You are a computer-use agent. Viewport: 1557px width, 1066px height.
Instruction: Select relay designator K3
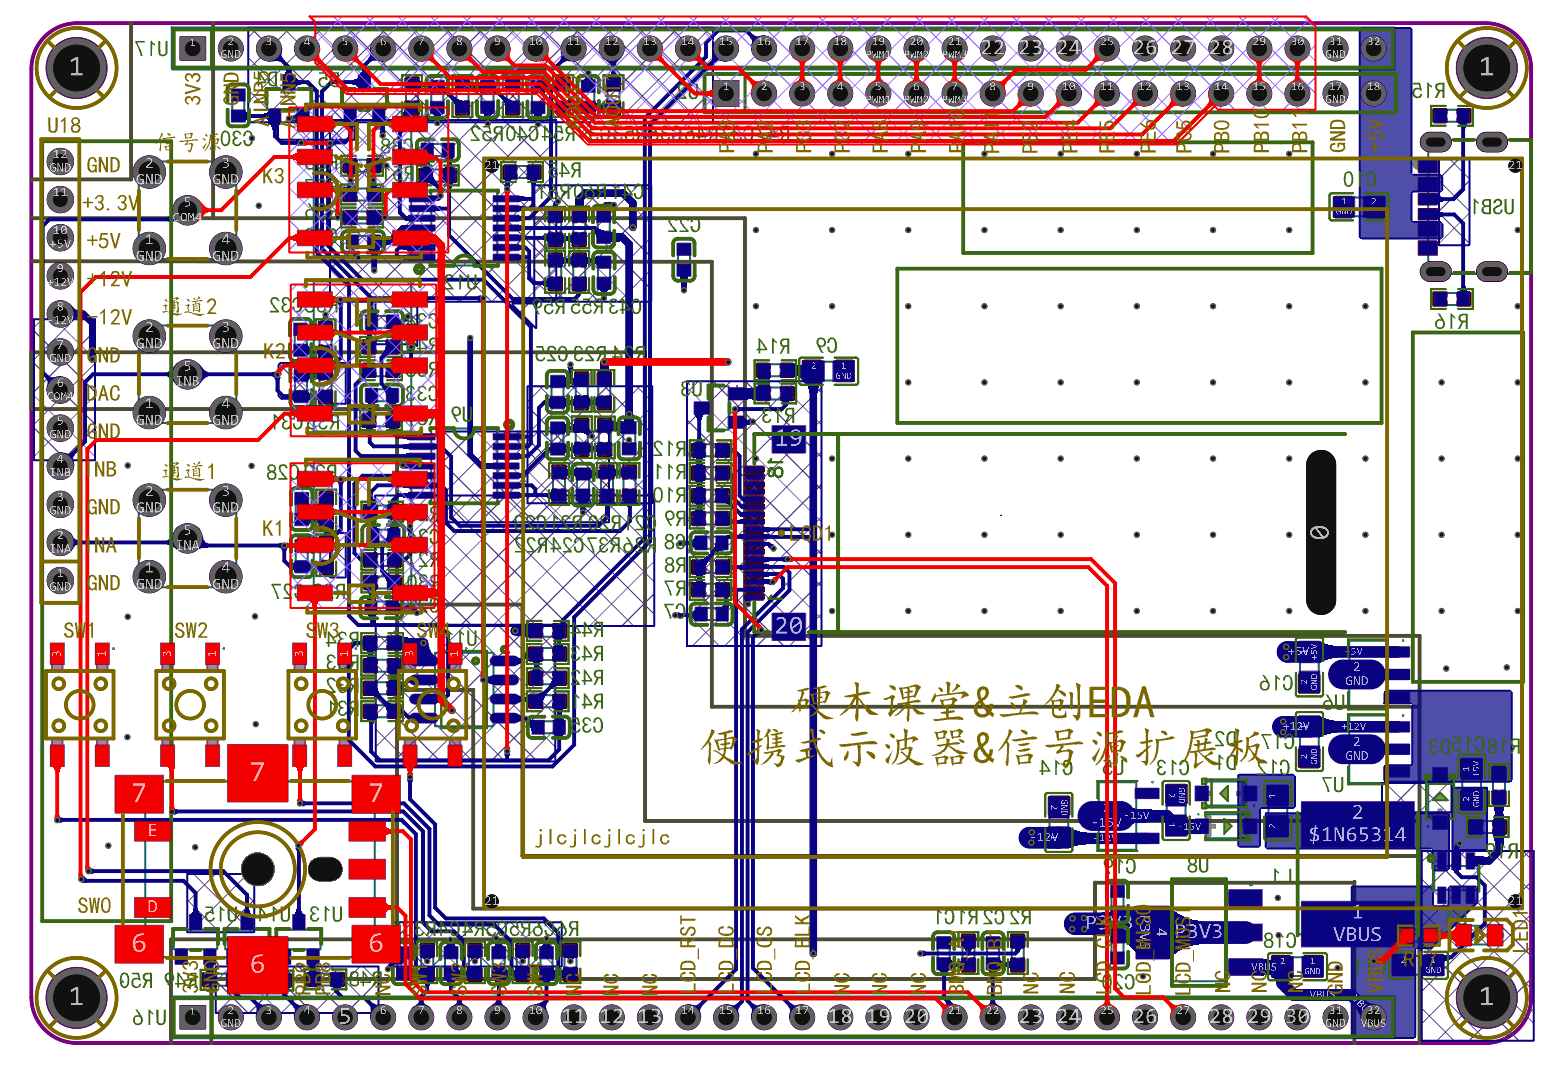274,176
